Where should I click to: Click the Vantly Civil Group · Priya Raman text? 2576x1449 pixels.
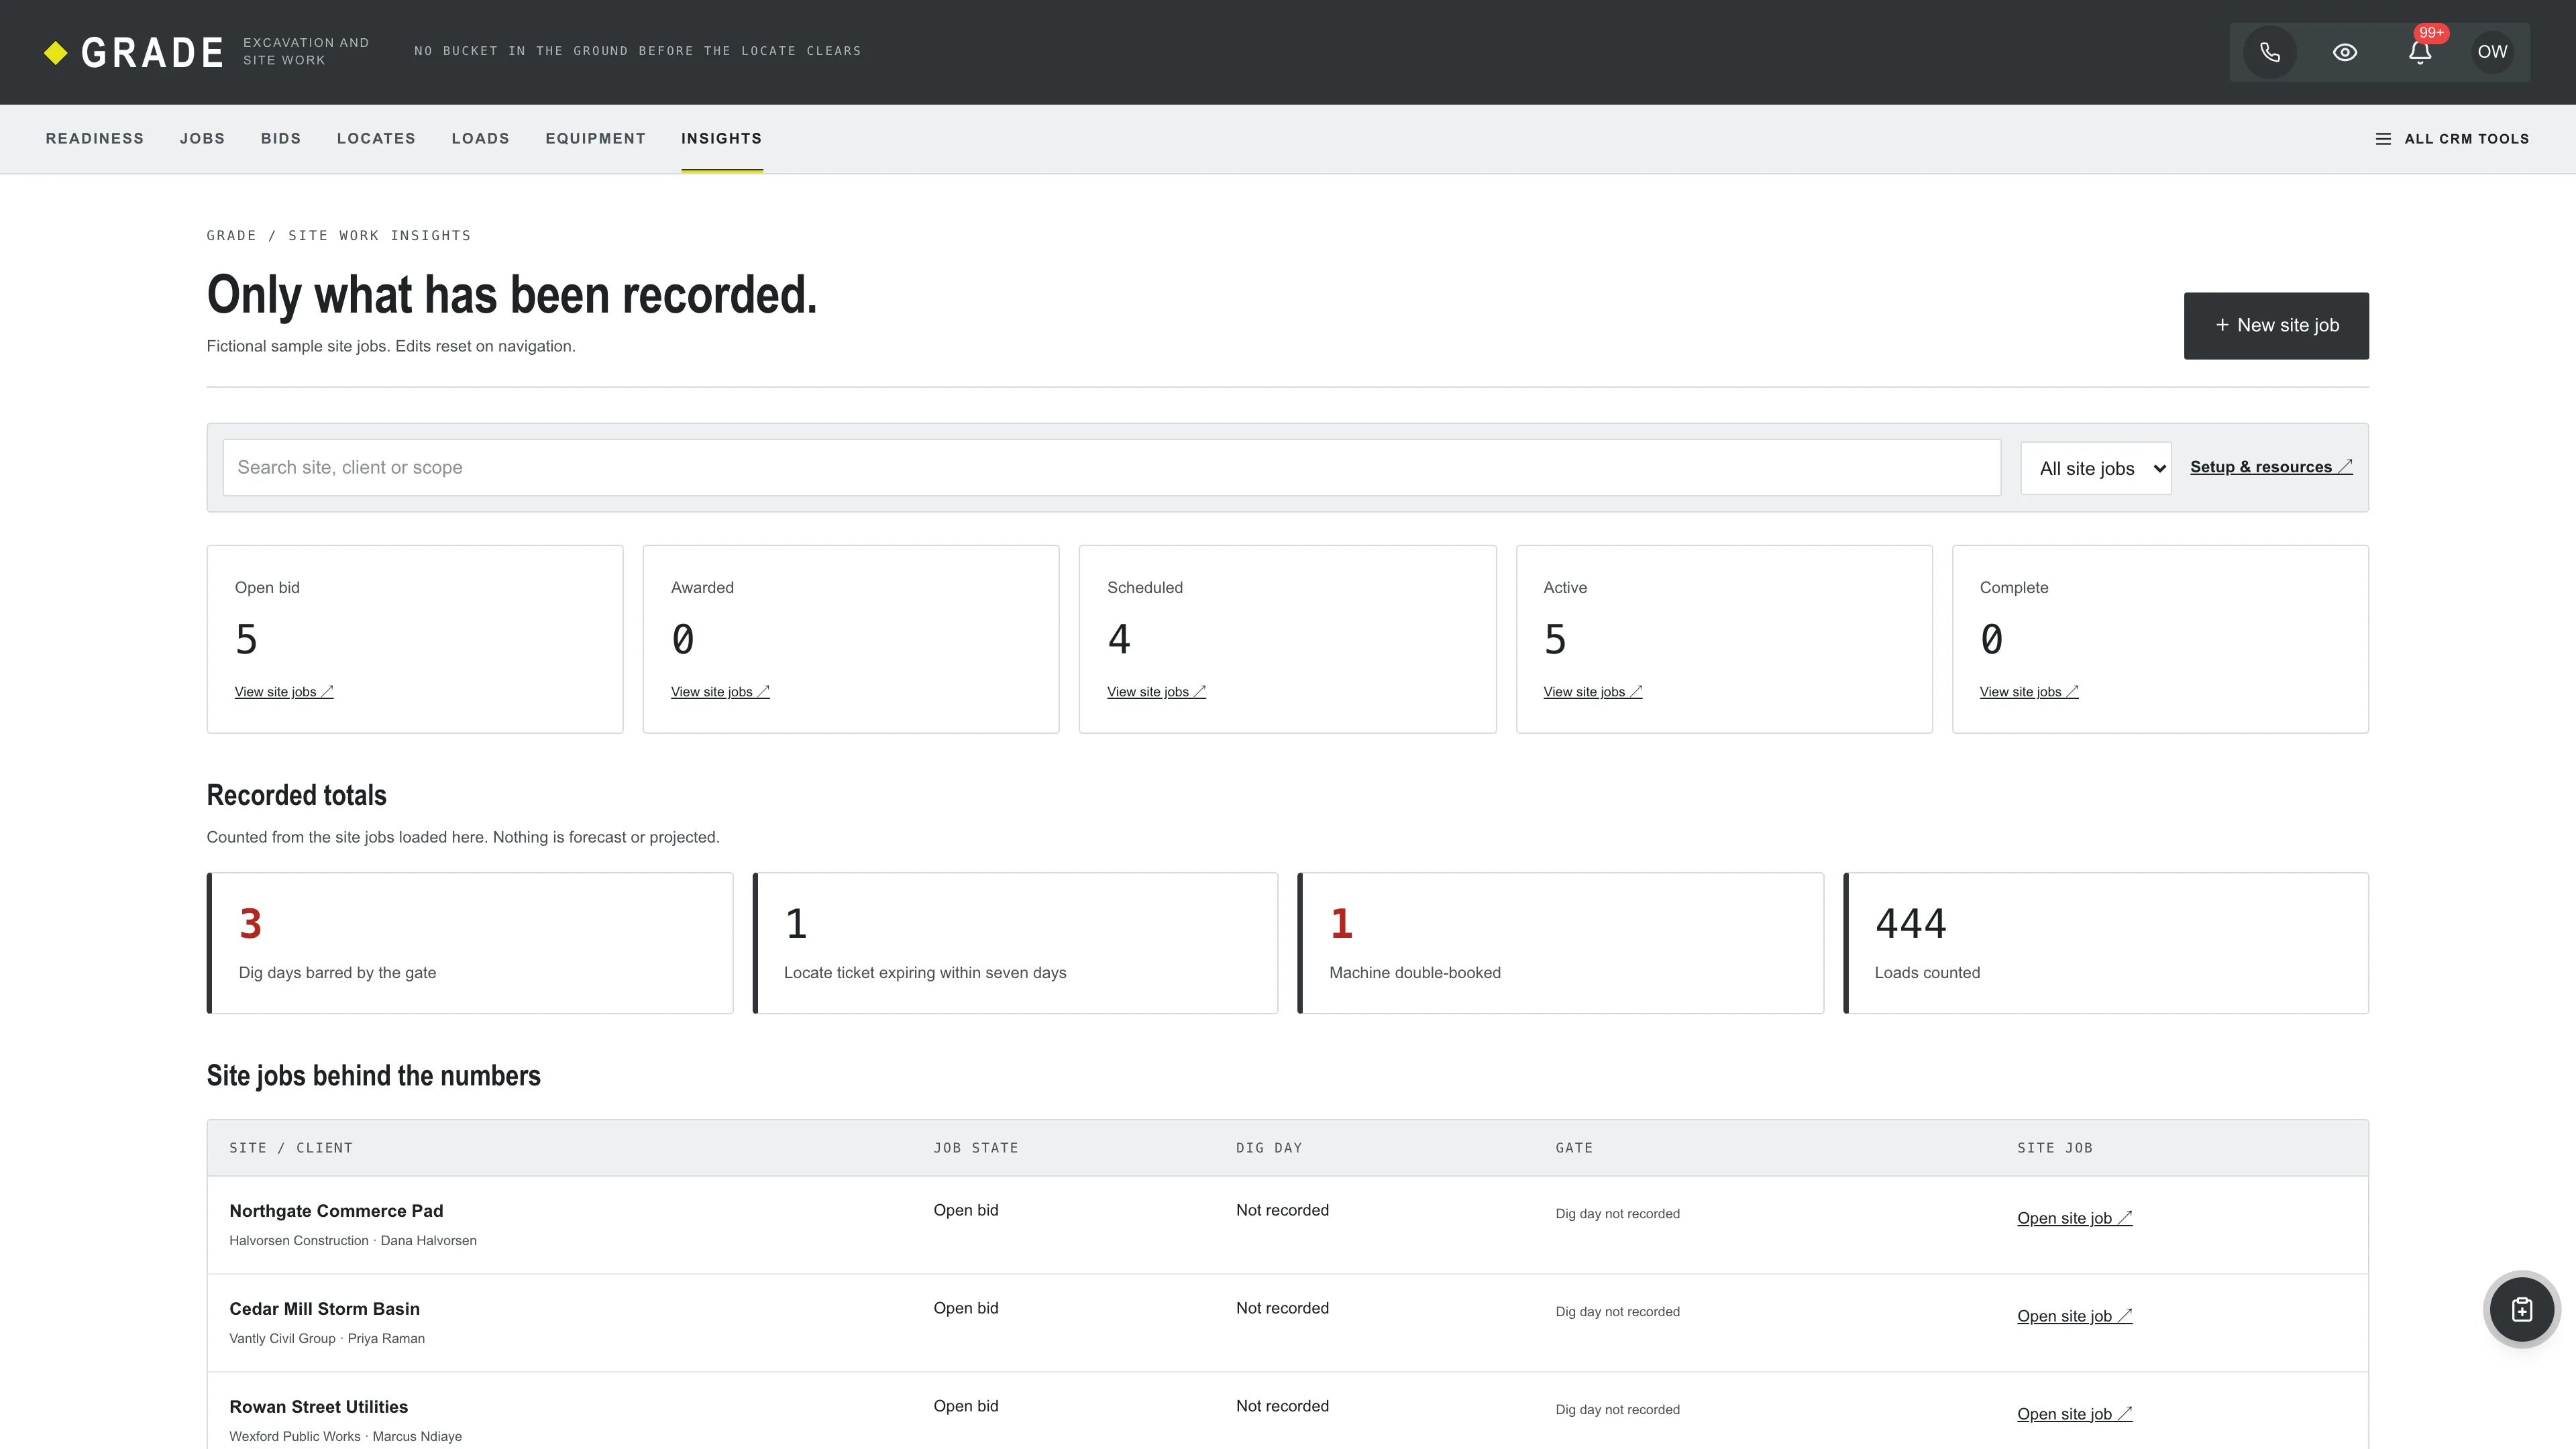[x=327, y=1339]
